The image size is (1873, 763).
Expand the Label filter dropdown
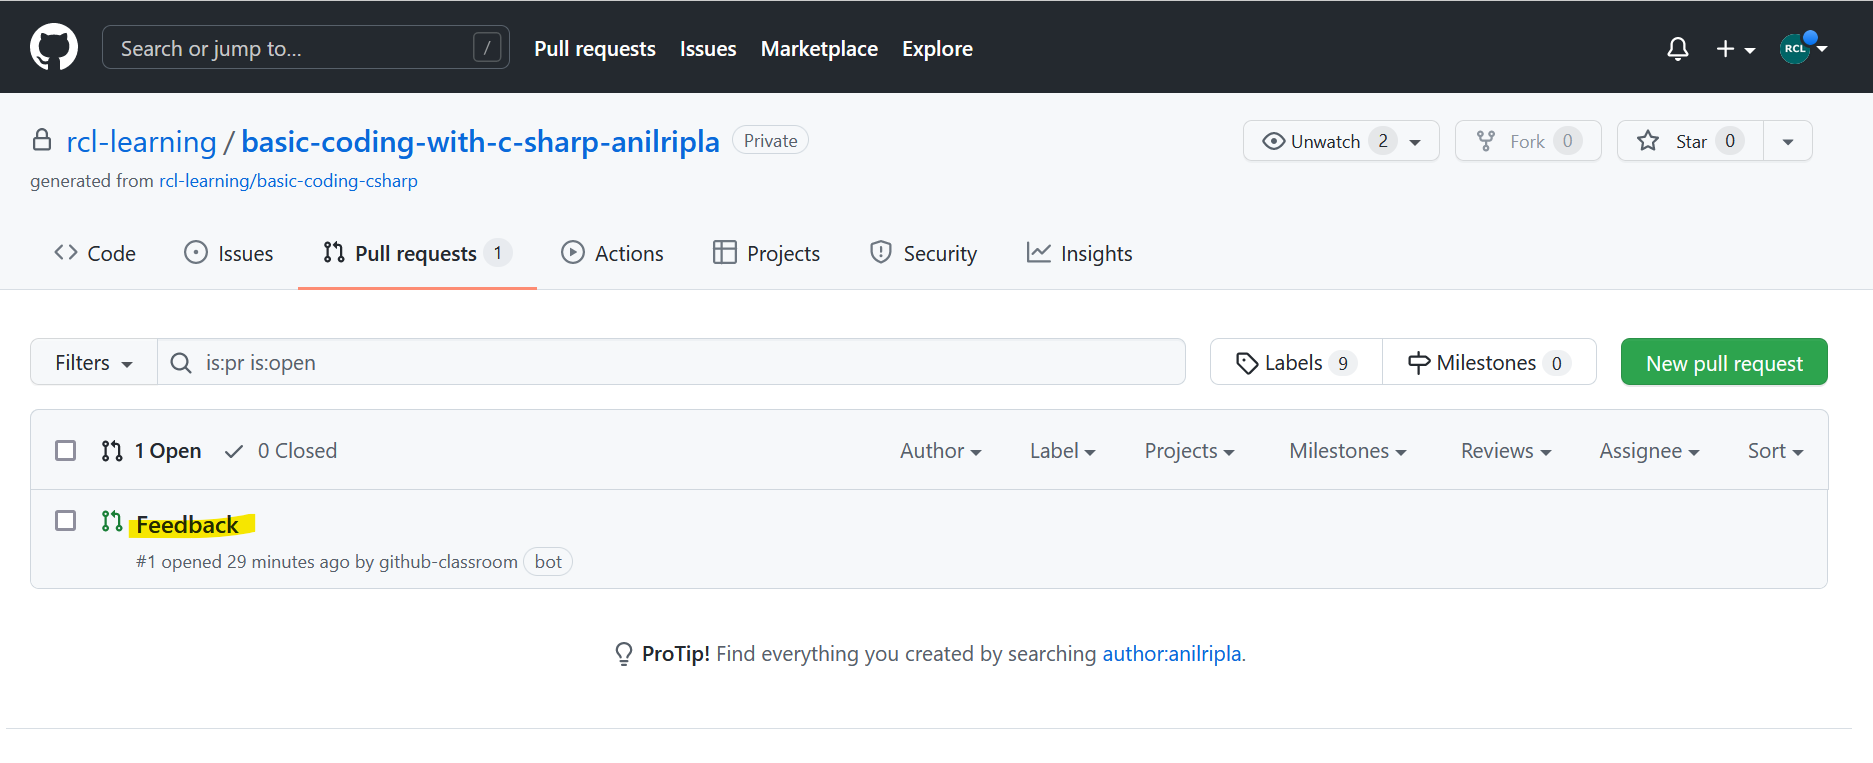click(1063, 451)
